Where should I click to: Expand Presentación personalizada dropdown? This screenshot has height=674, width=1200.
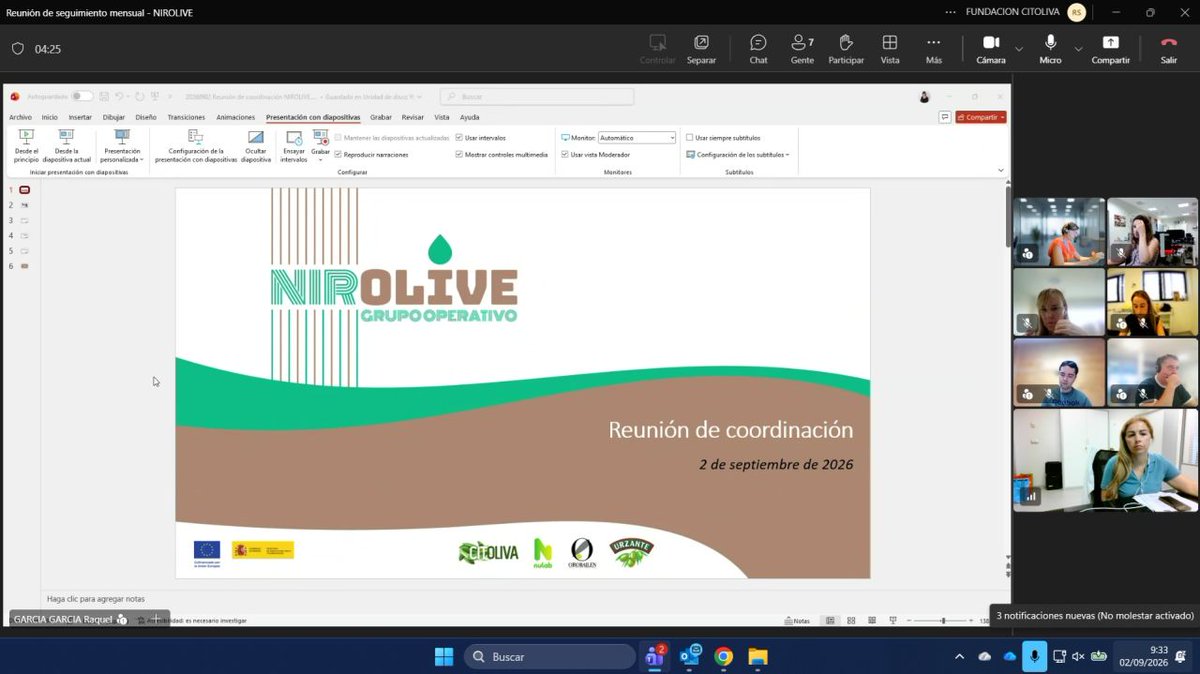(122, 146)
